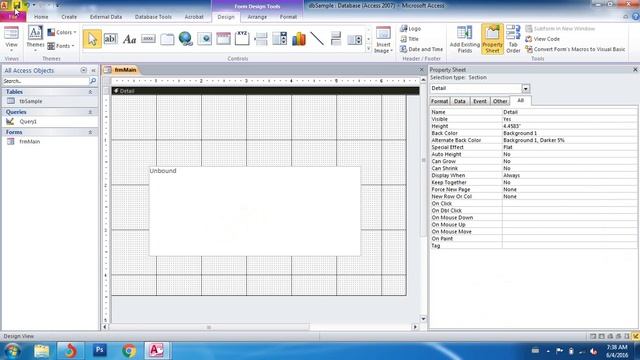Screen dimensions: 640x360
Task: Choose the Tab Control icon
Action: [x=167, y=39]
